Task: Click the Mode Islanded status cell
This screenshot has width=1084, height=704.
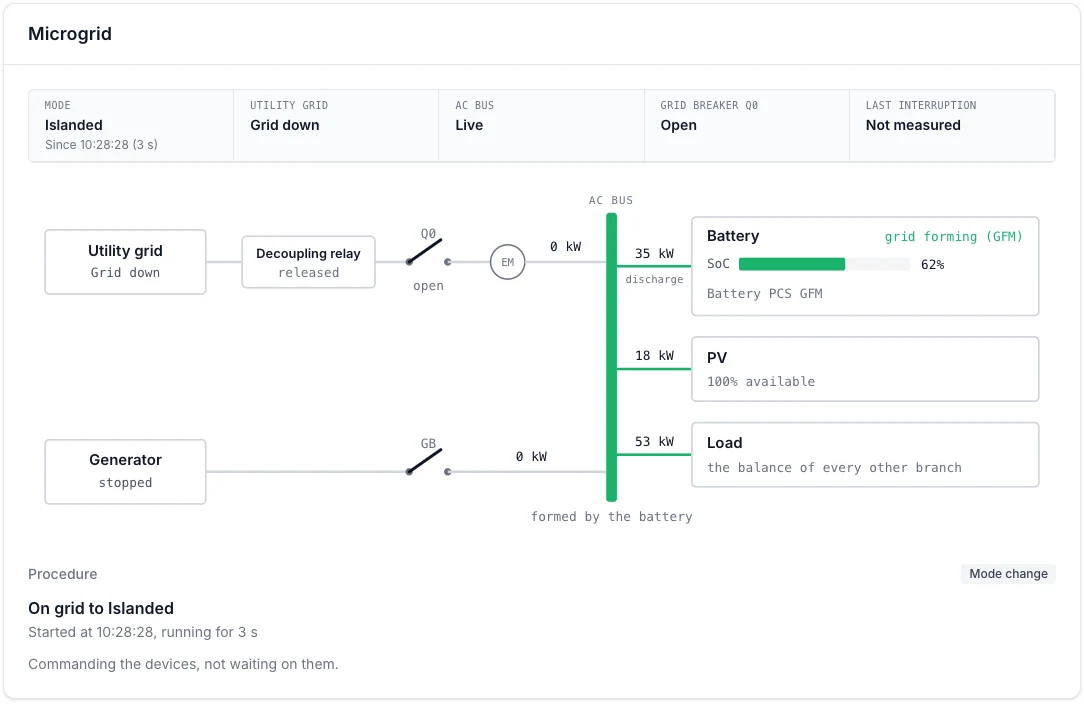Action: tap(131, 126)
